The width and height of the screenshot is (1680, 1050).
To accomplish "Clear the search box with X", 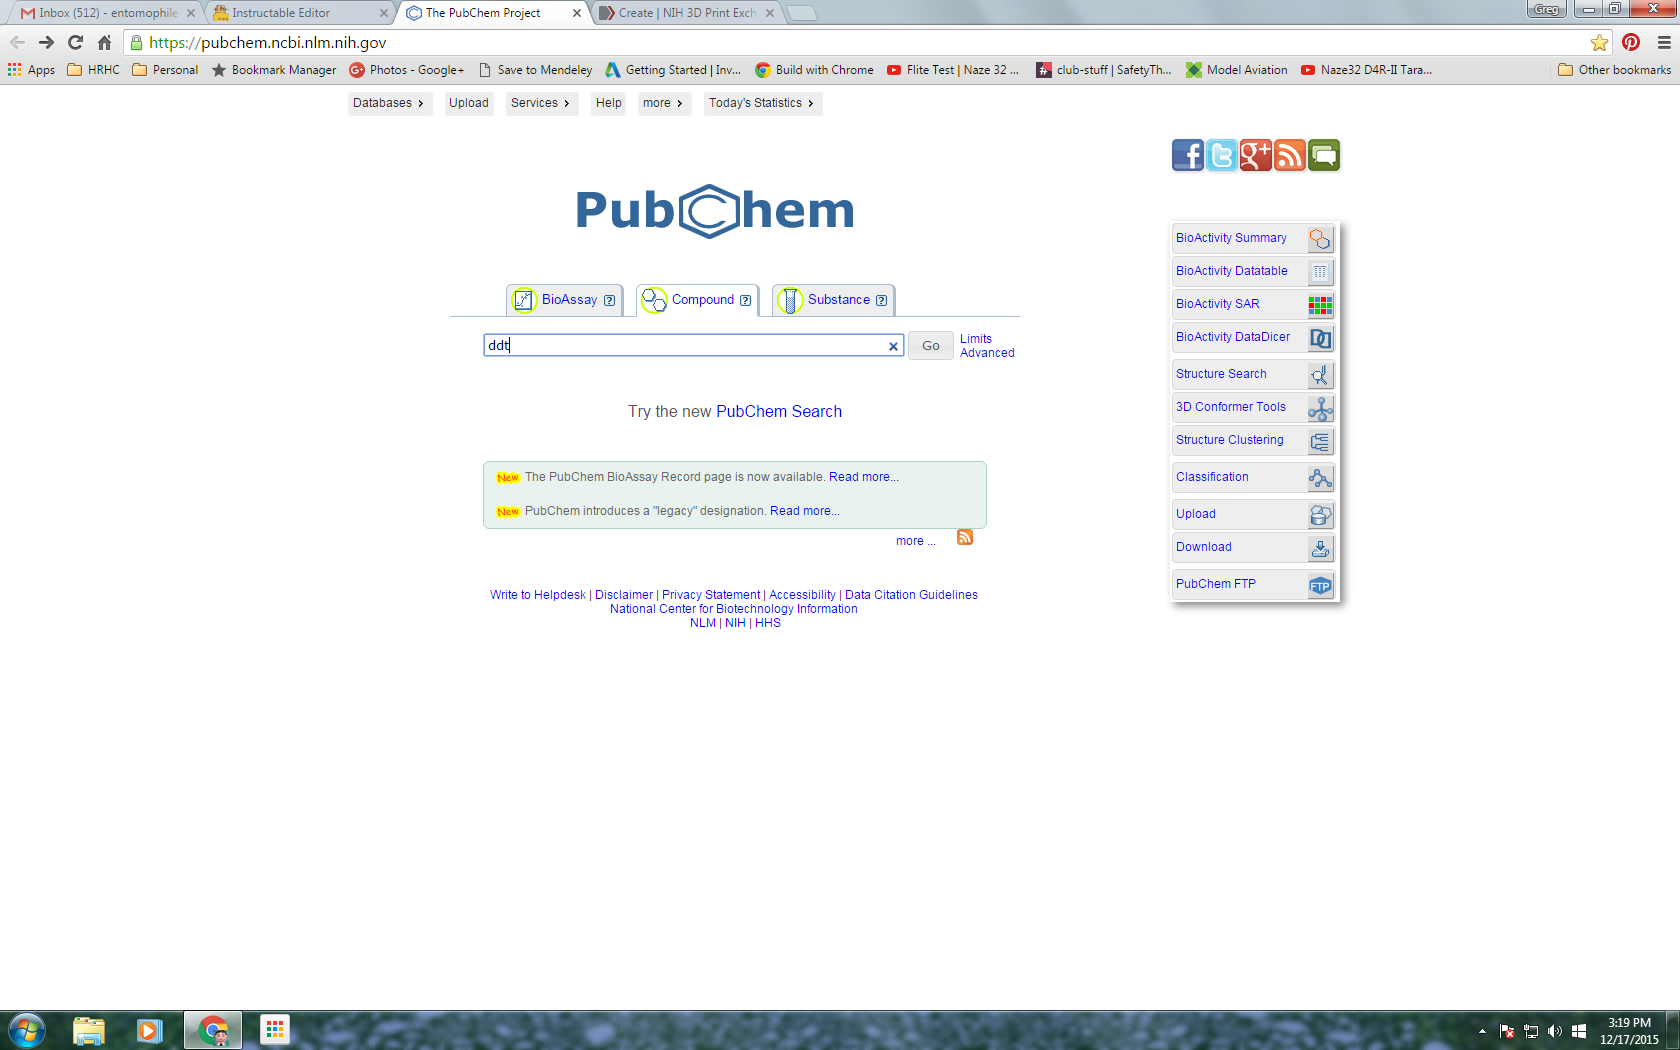I will click(893, 346).
